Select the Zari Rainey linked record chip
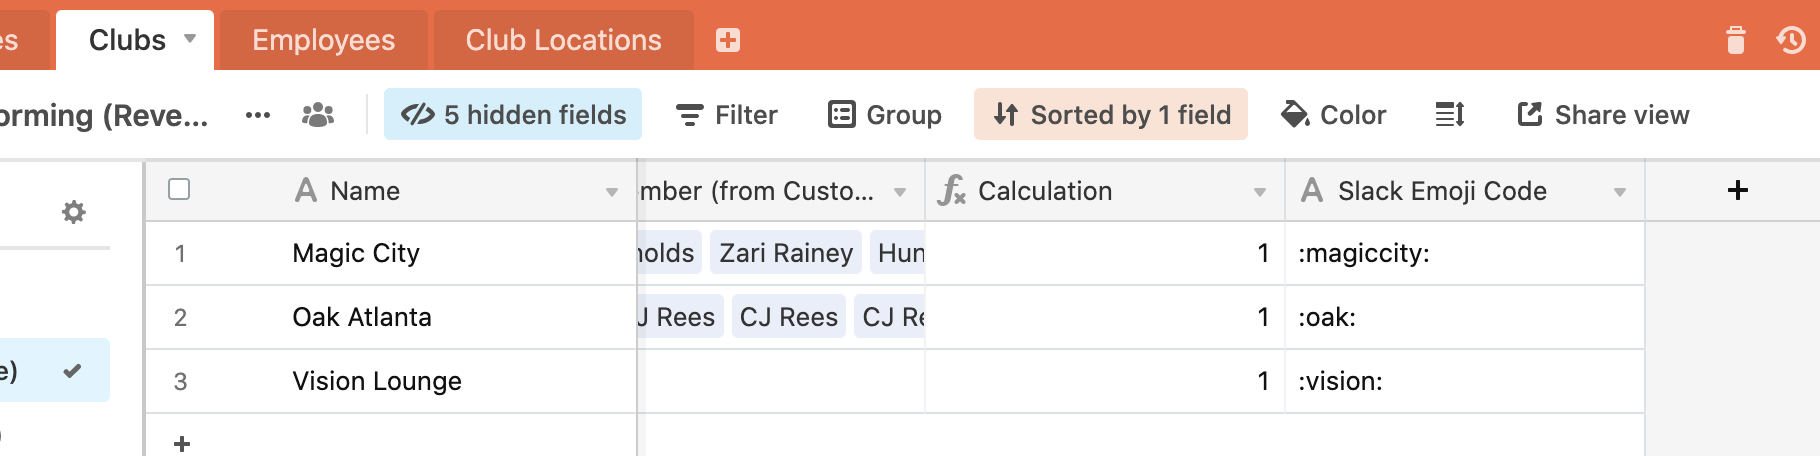This screenshot has height=456, width=1820. click(786, 253)
